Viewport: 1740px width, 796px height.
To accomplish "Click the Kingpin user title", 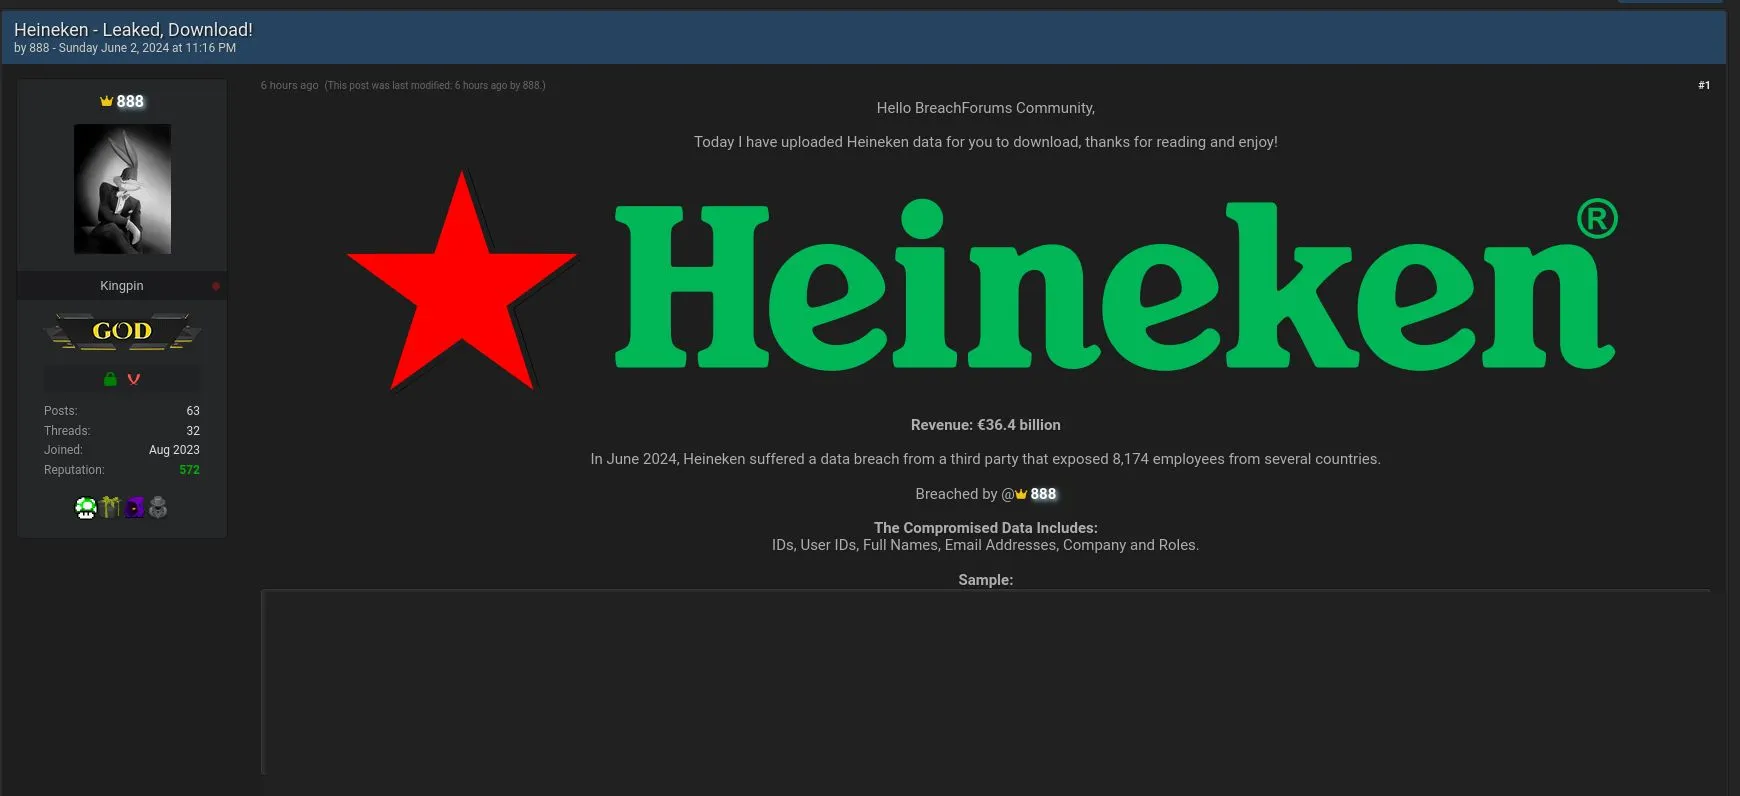I will 122,286.
